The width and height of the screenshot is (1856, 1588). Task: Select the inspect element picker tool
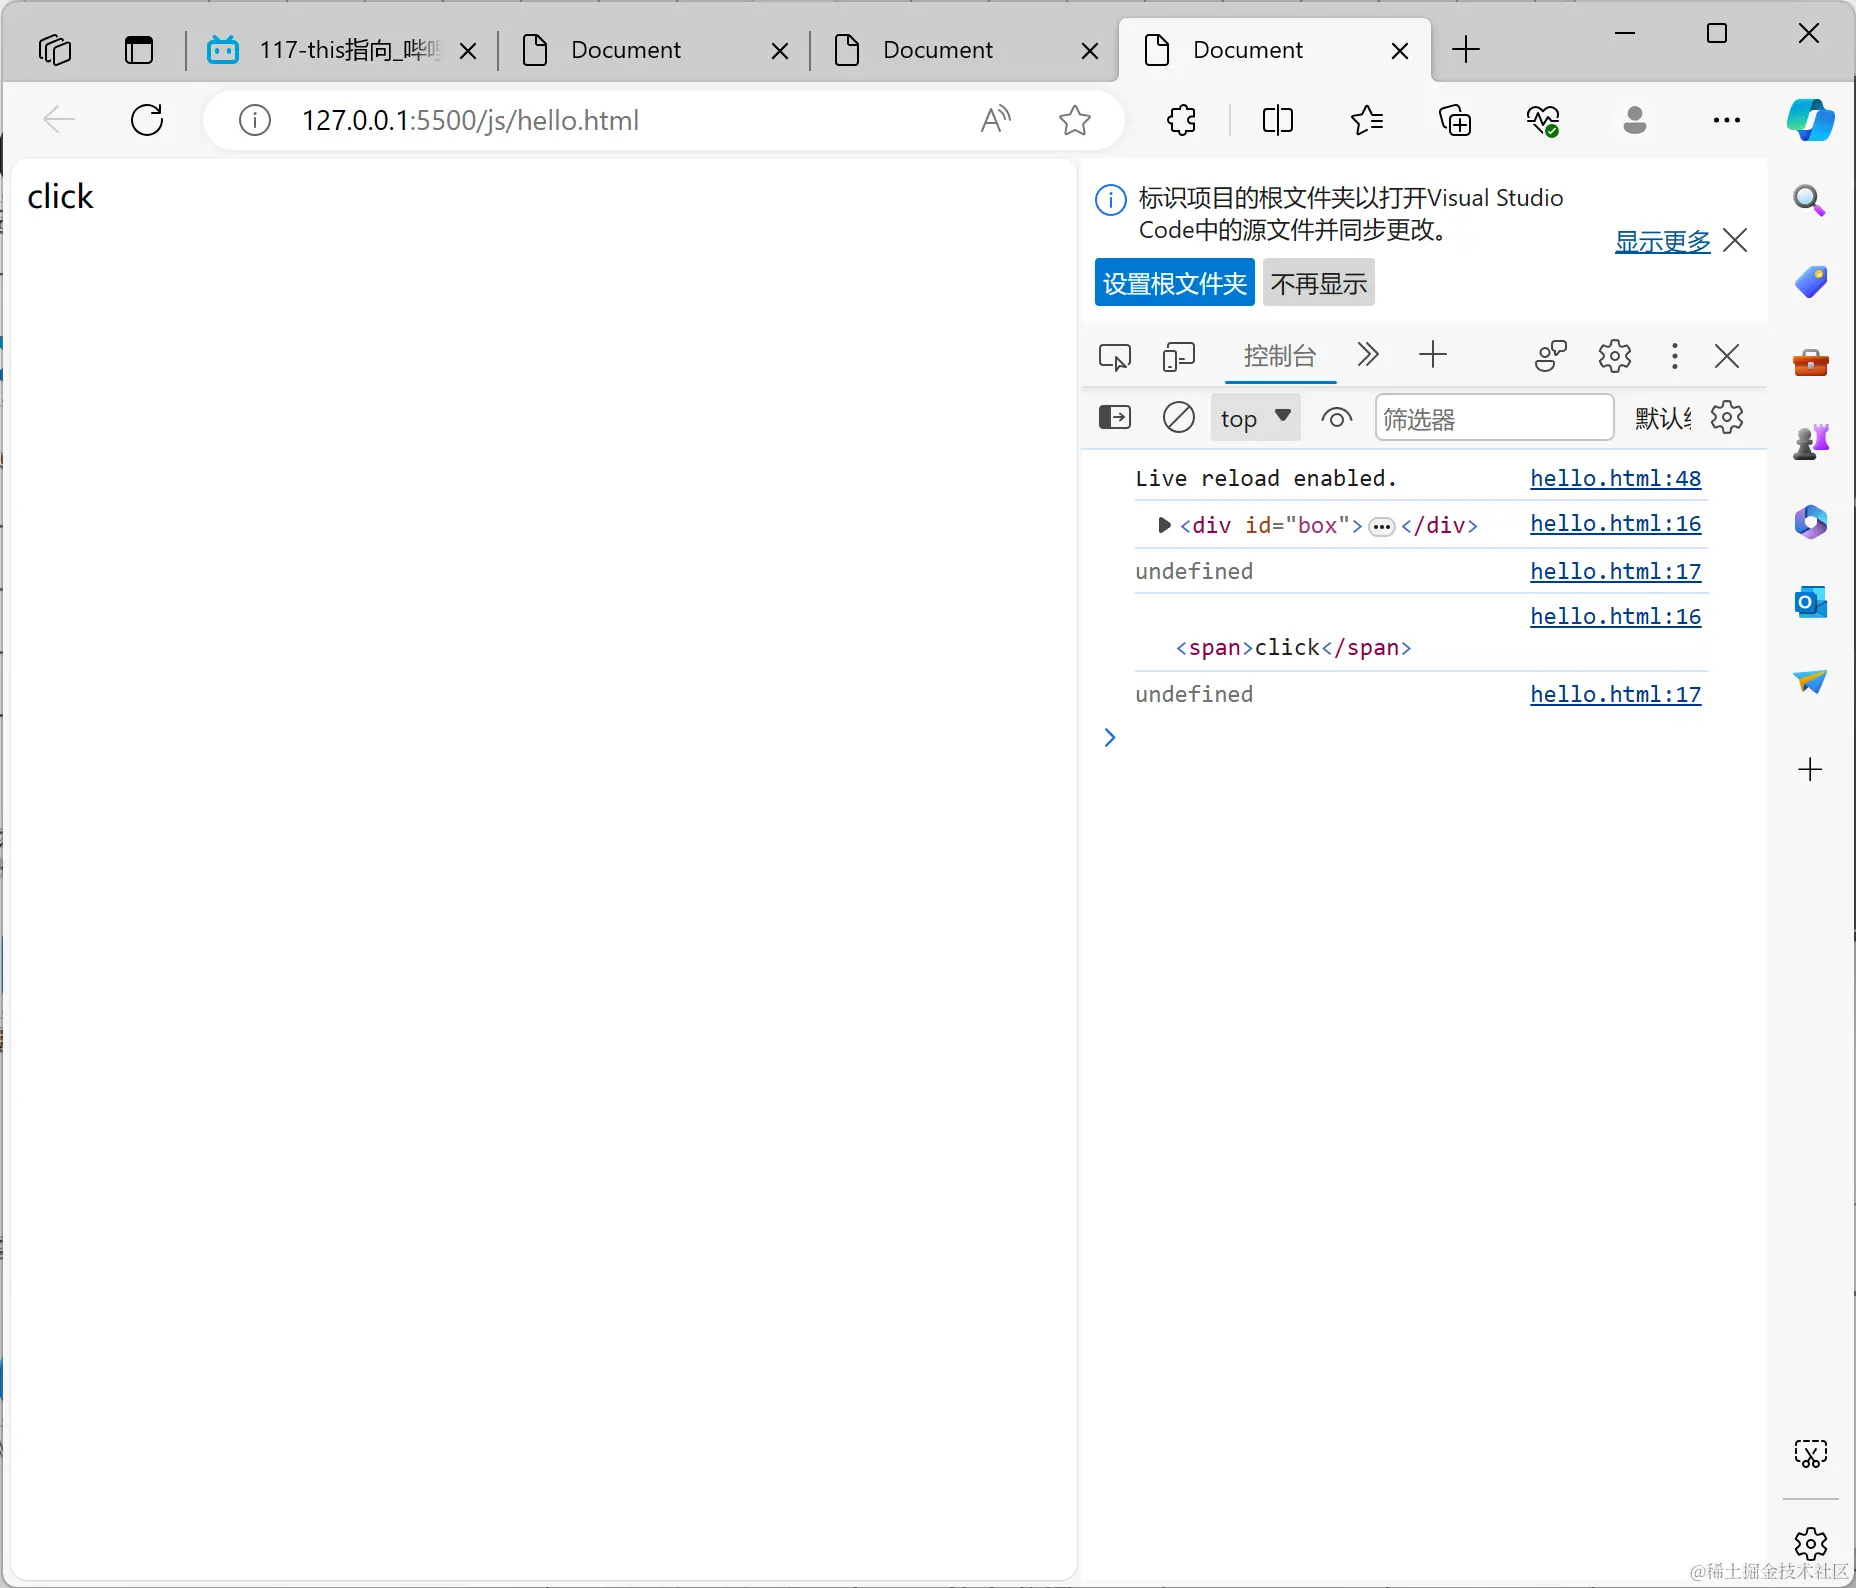(1115, 356)
